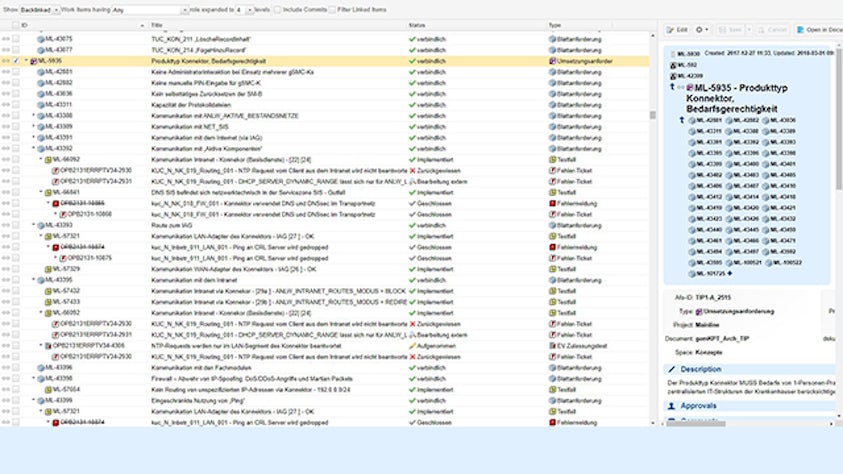Click the Blattanforderung type icon in ML-43396 row
This screenshot has width=843, height=474.
[x=552, y=368]
